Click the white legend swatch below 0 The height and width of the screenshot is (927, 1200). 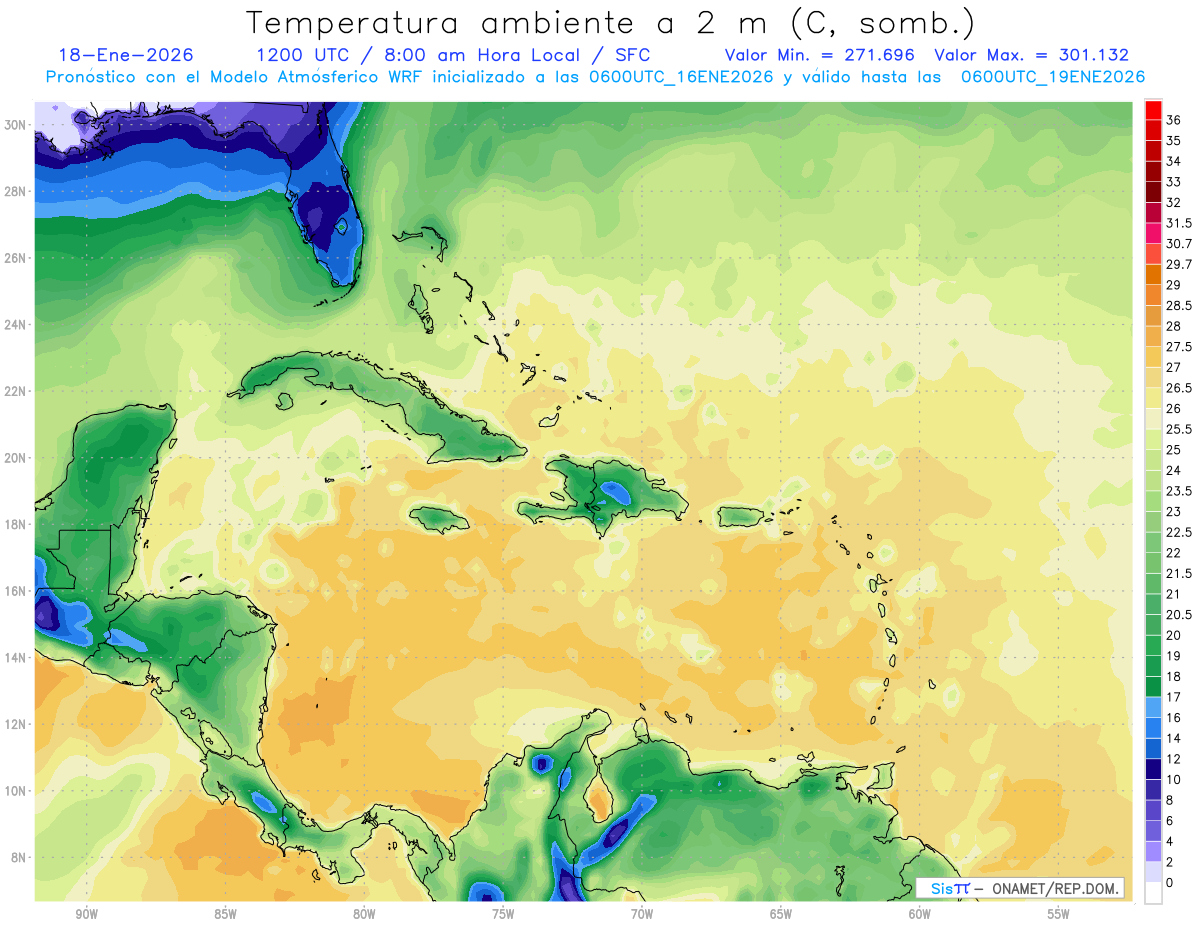1153,893
